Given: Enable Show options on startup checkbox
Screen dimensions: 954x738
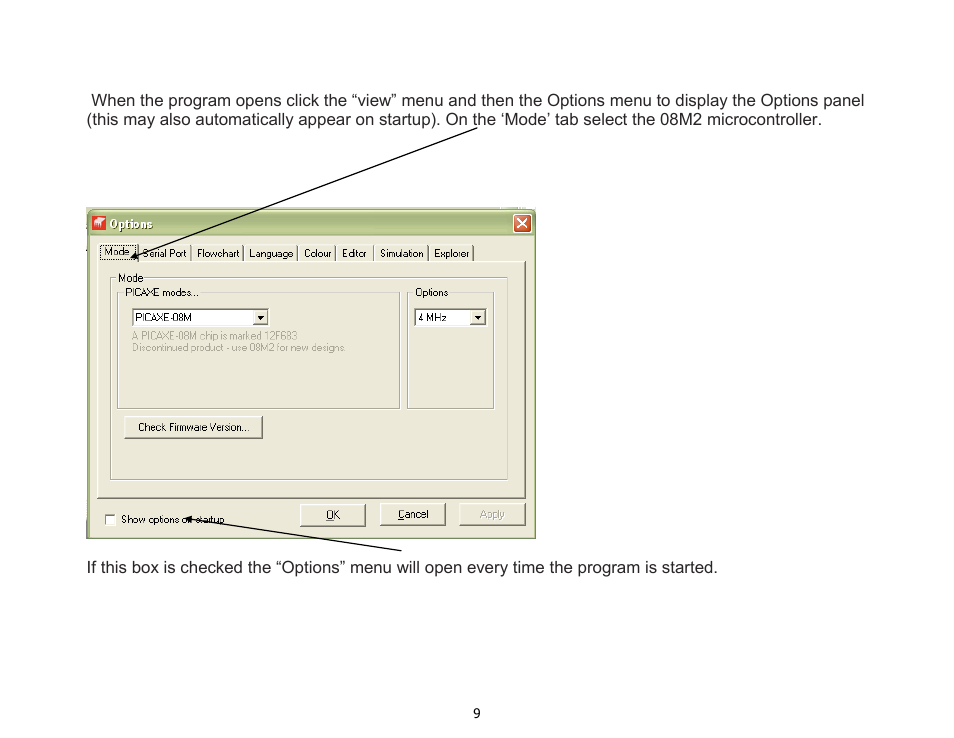Looking at the screenshot, I should tap(110, 520).
